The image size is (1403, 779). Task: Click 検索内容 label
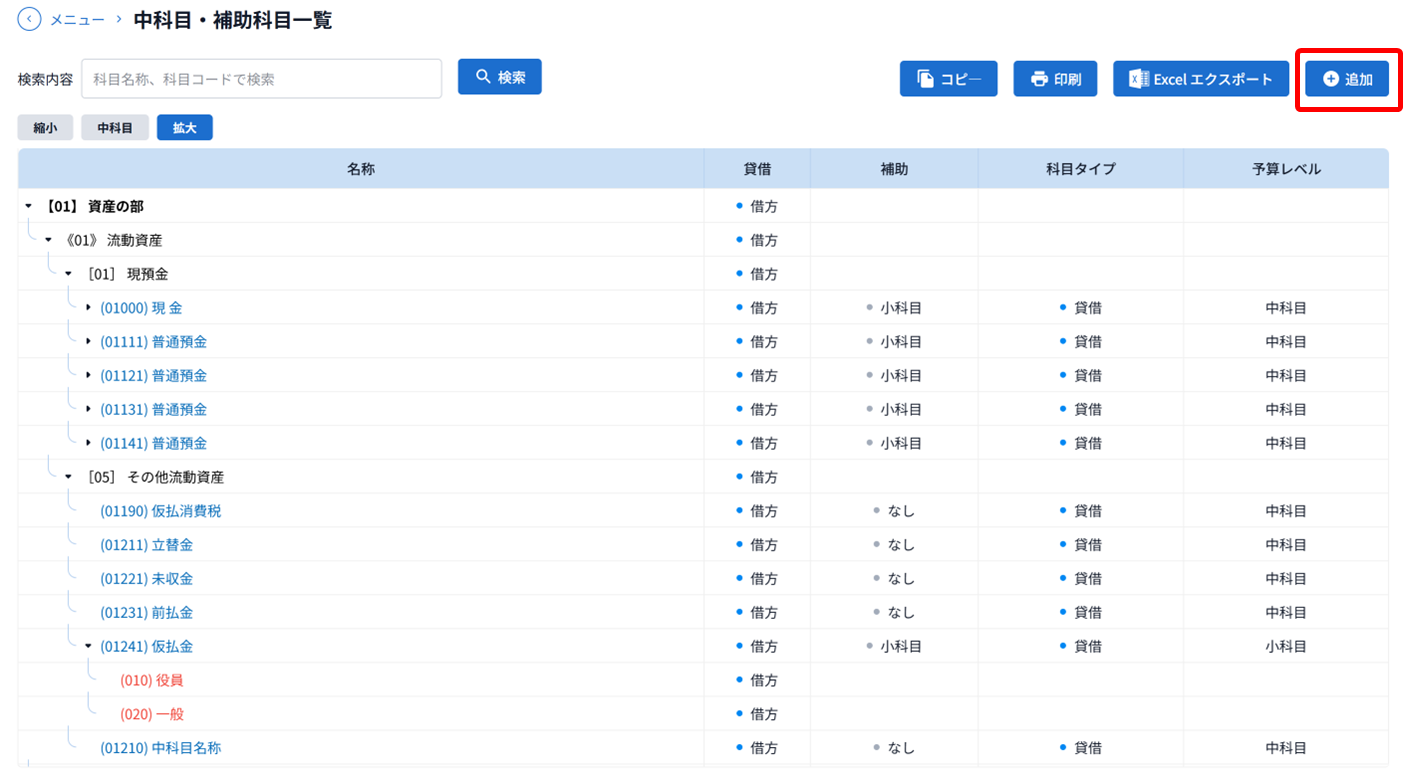click(45, 79)
